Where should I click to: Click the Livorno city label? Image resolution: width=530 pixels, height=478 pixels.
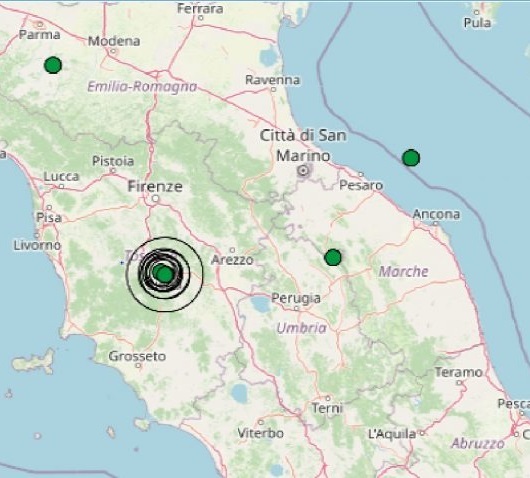coord(37,245)
